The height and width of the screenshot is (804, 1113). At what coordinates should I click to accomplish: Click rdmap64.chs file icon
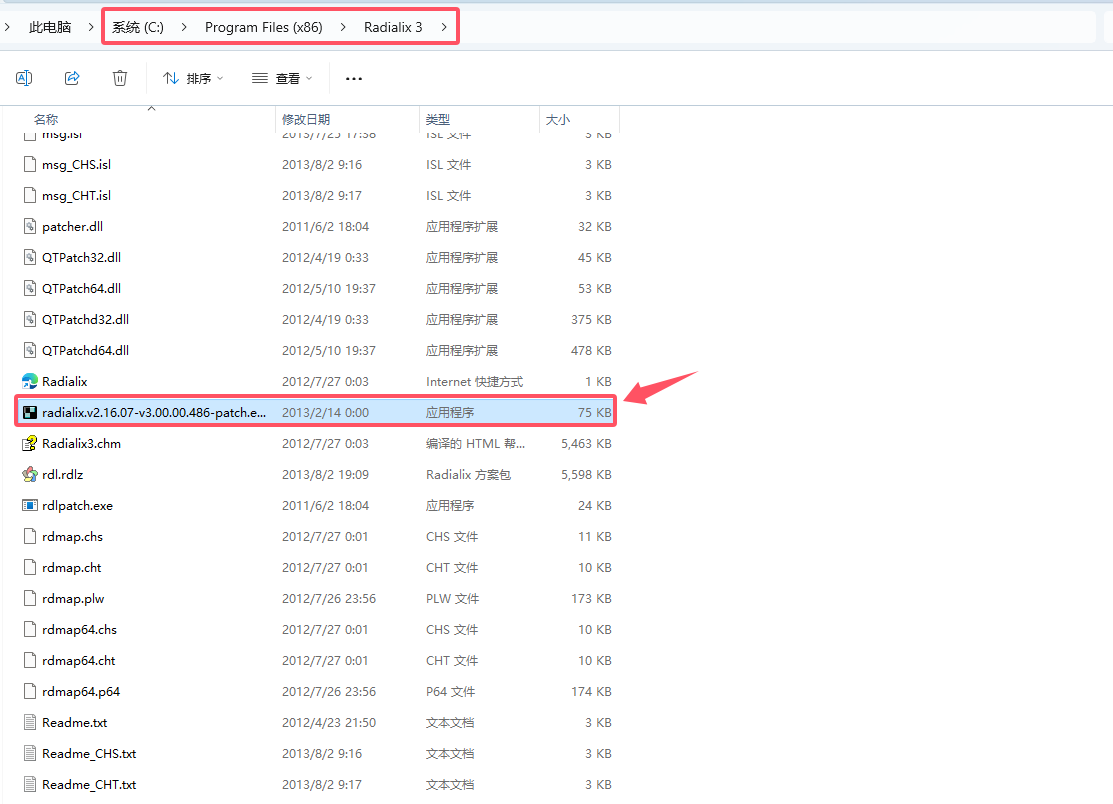coord(30,629)
